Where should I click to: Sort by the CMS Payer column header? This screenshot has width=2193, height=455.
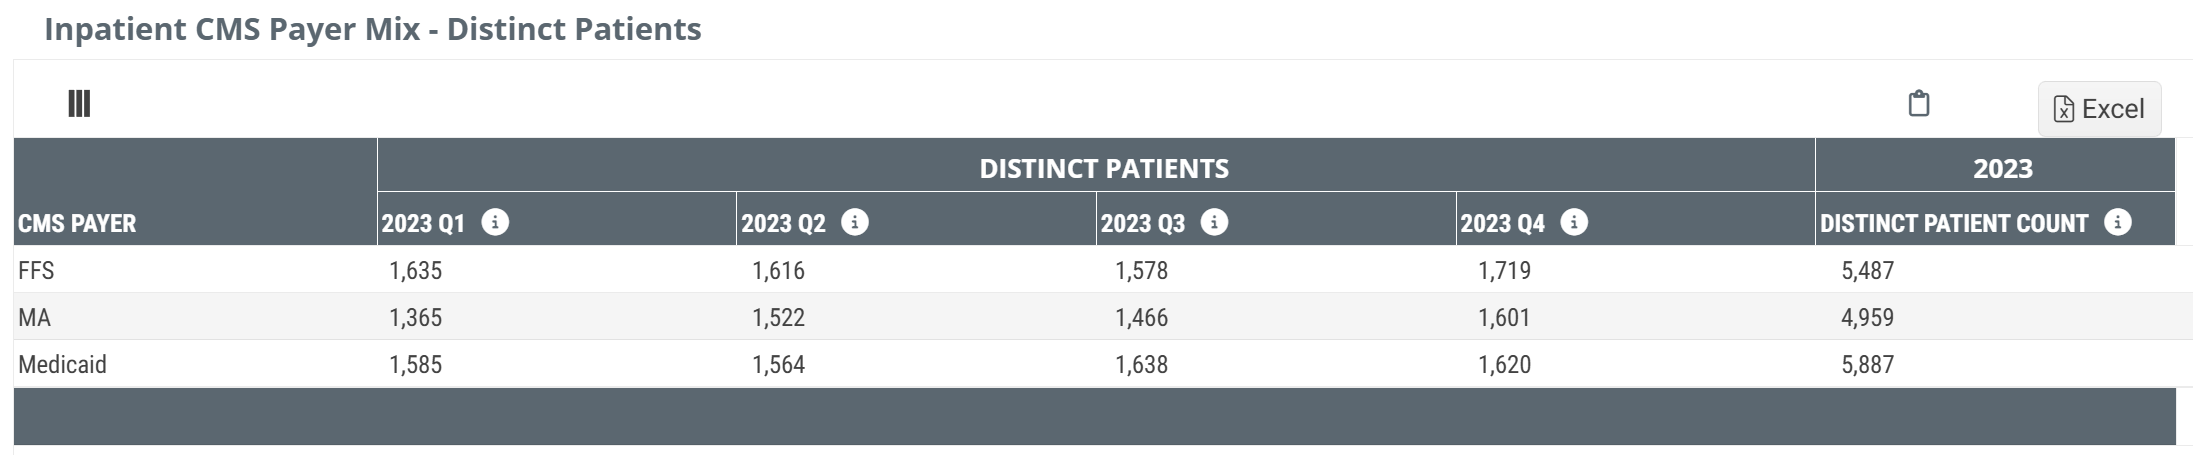[x=77, y=223]
